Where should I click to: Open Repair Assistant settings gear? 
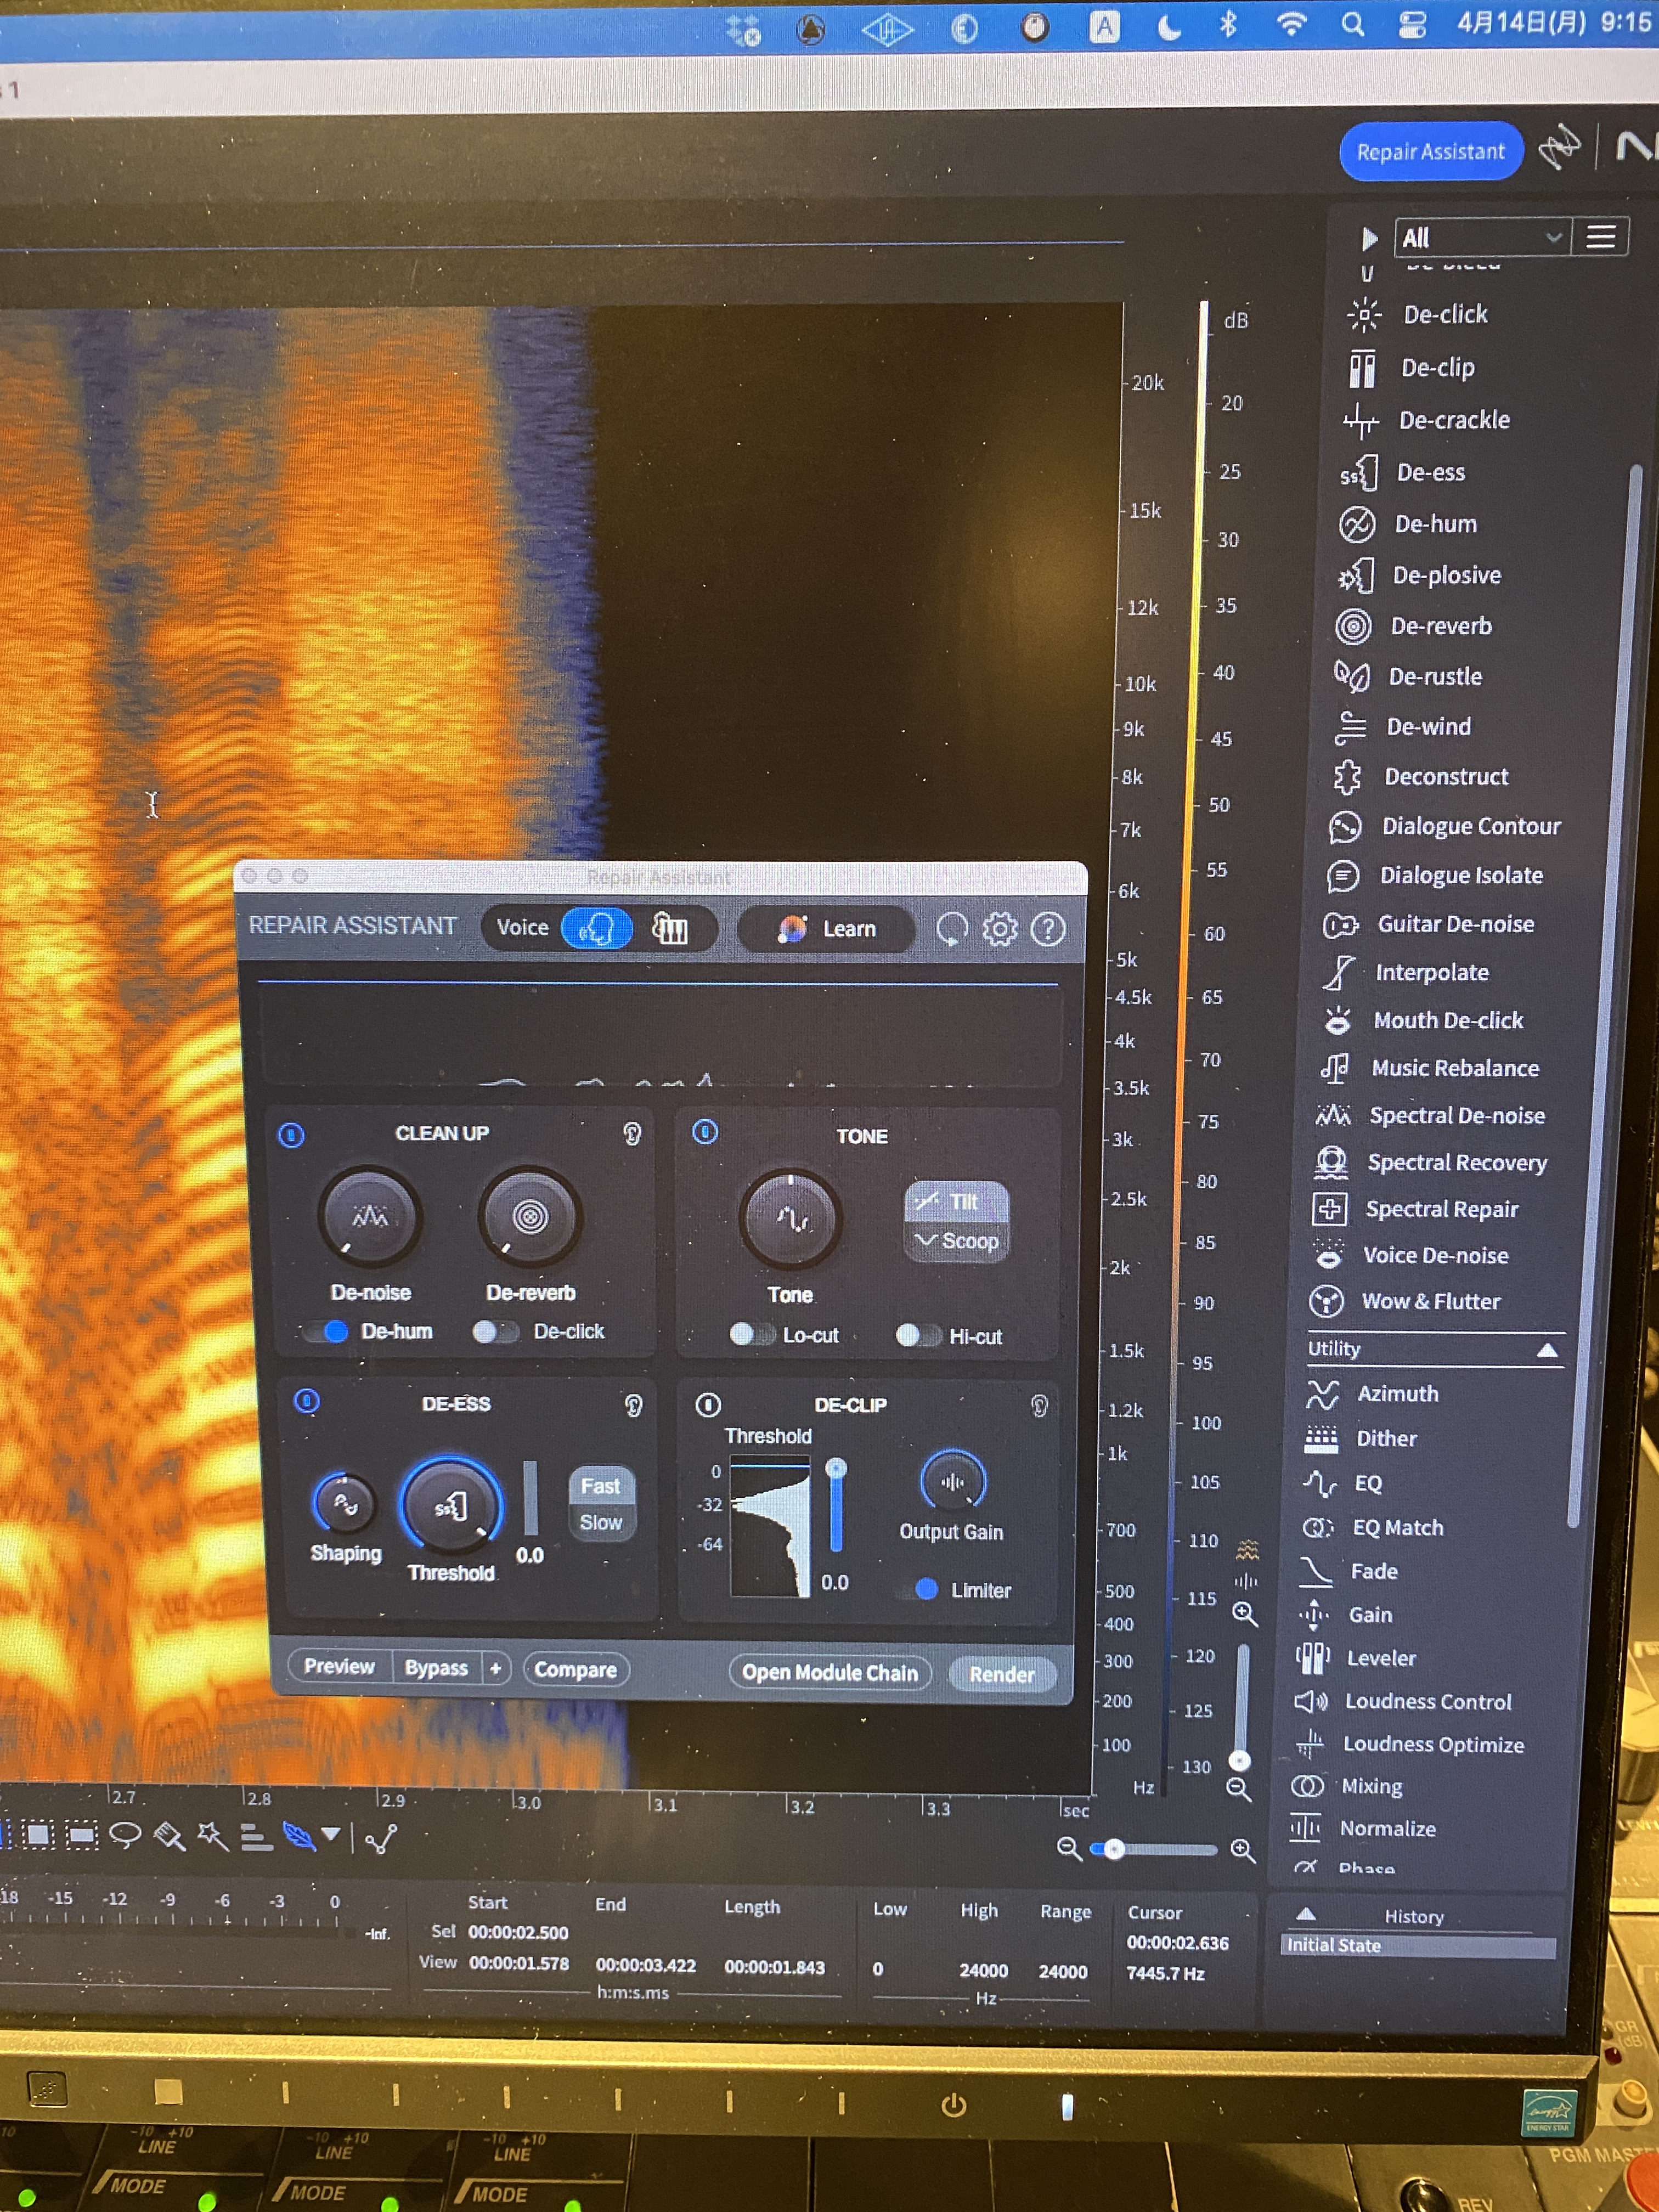[999, 929]
